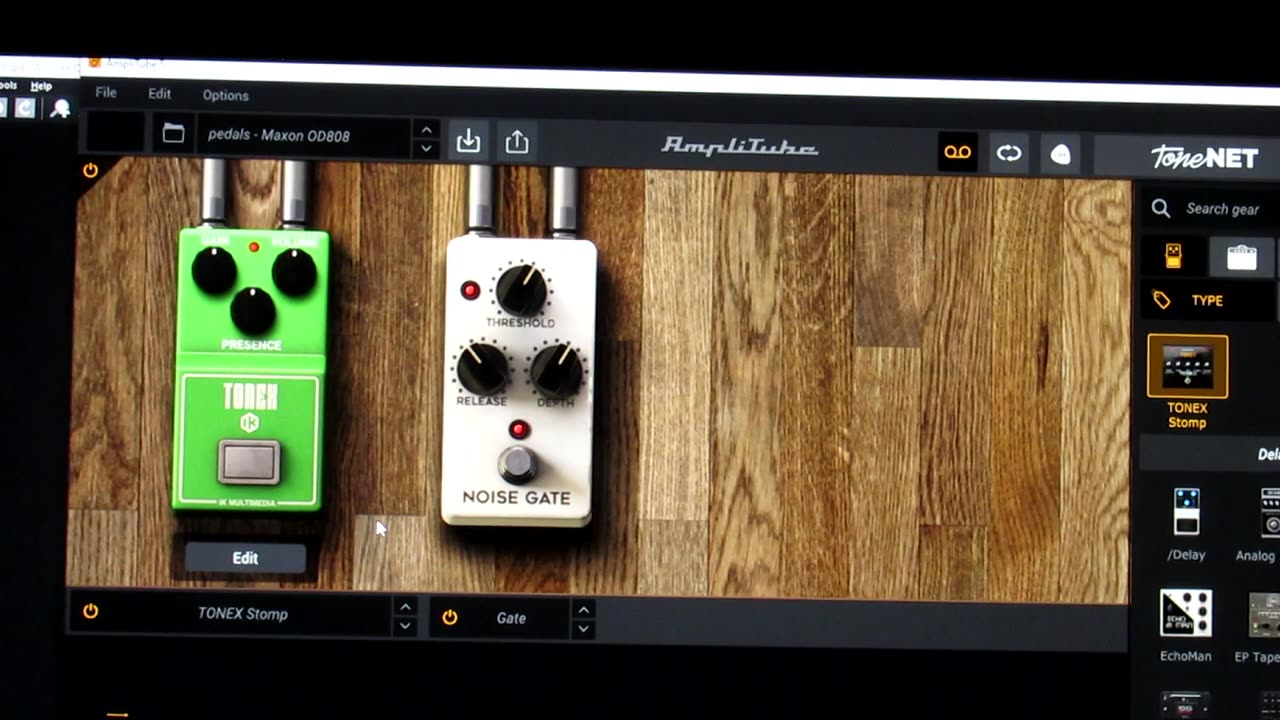
Task: Click the IK MULTIMEDIA text on green pedal
Action: pos(249,500)
